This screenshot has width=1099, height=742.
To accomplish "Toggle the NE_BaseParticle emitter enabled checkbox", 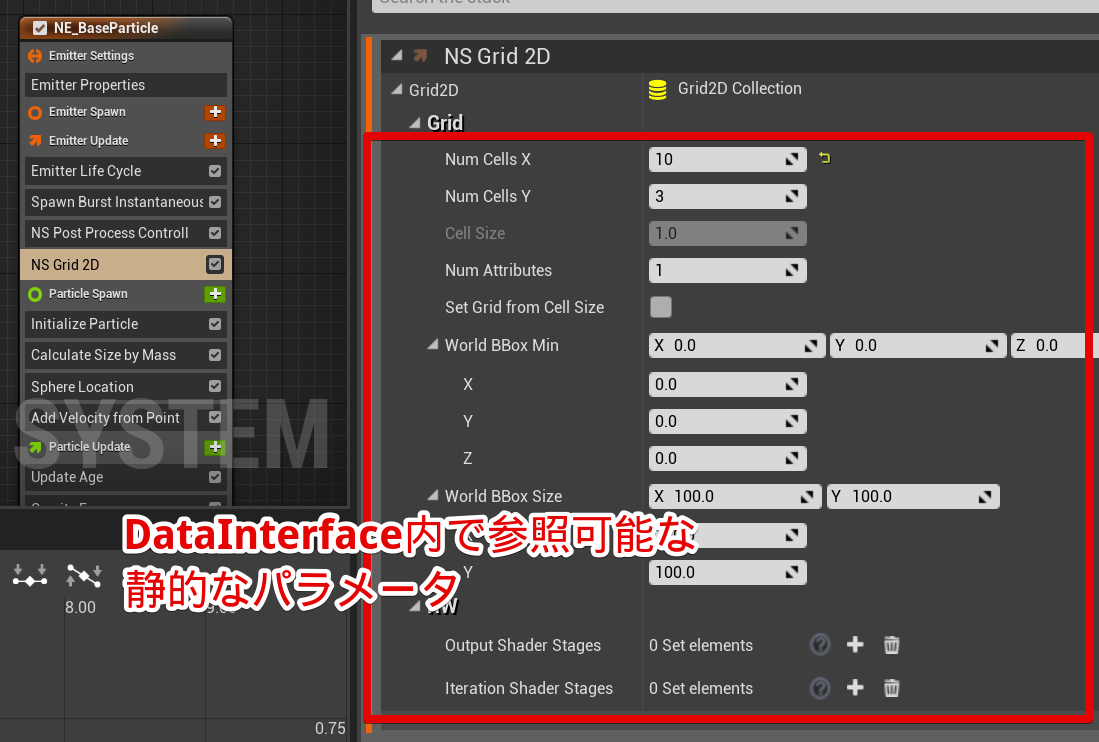I will [x=40, y=28].
